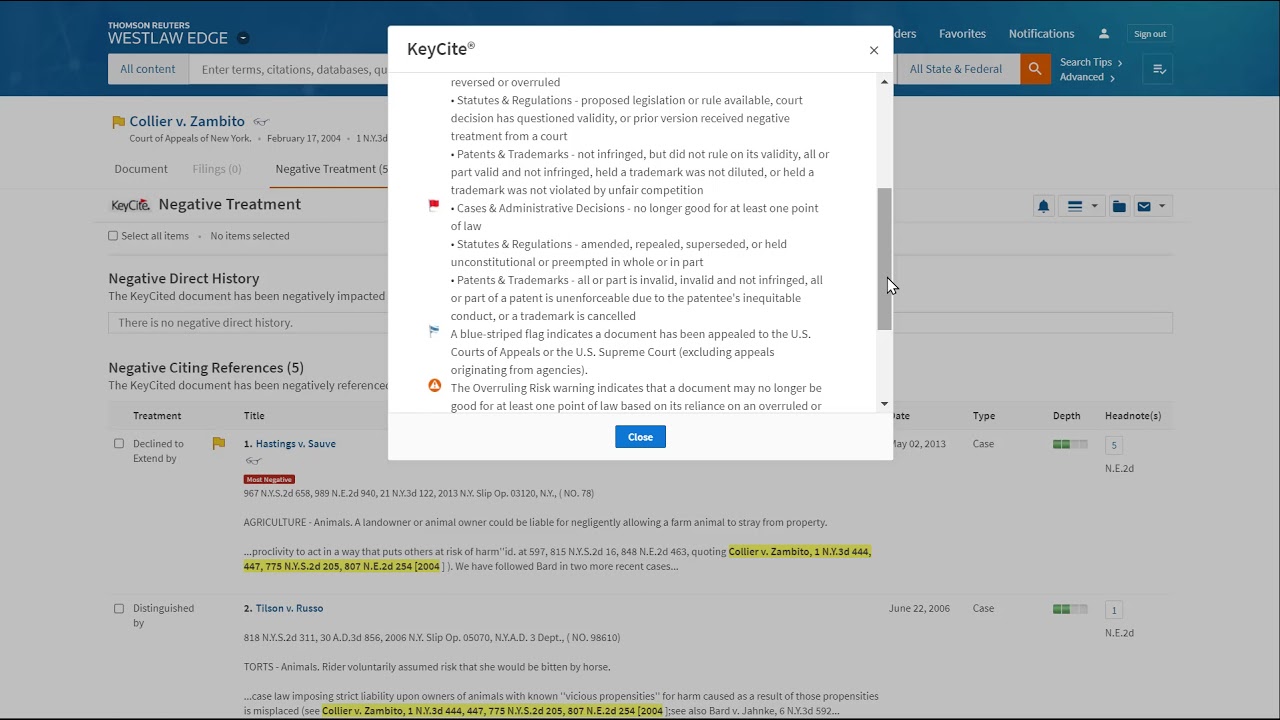Click the glasses icon under Hastings v. Sauve

click(x=253, y=461)
